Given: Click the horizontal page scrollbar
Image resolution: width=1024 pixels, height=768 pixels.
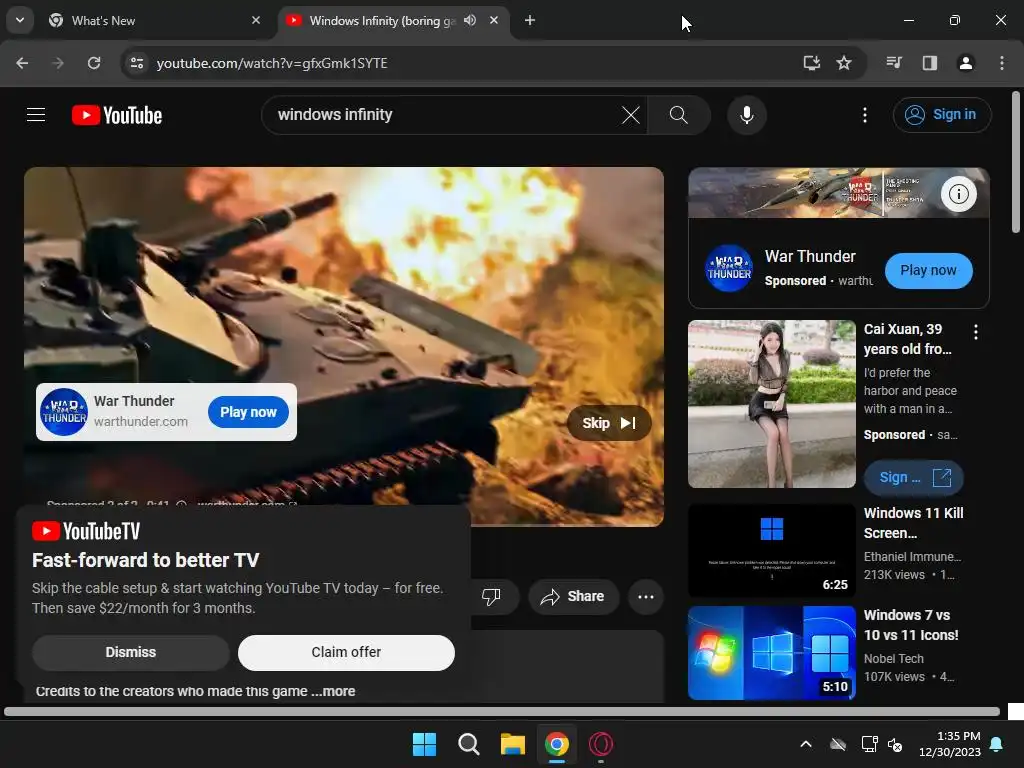Looking at the screenshot, I should (502, 712).
